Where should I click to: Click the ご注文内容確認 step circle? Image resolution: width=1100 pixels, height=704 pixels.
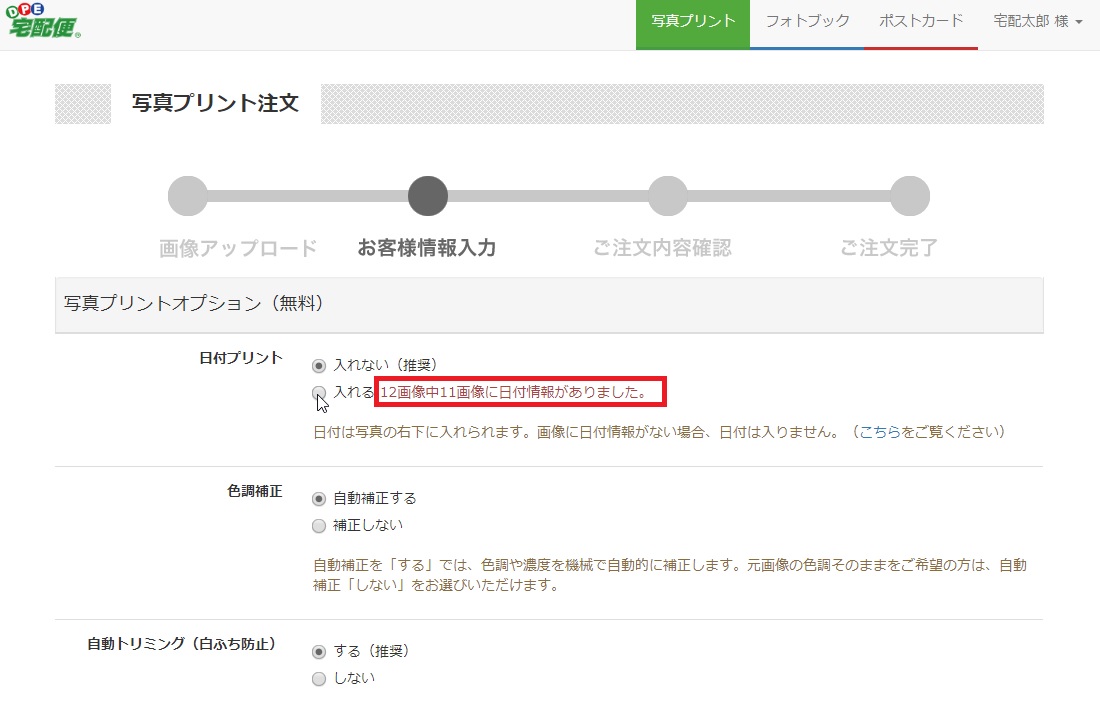(668, 196)
